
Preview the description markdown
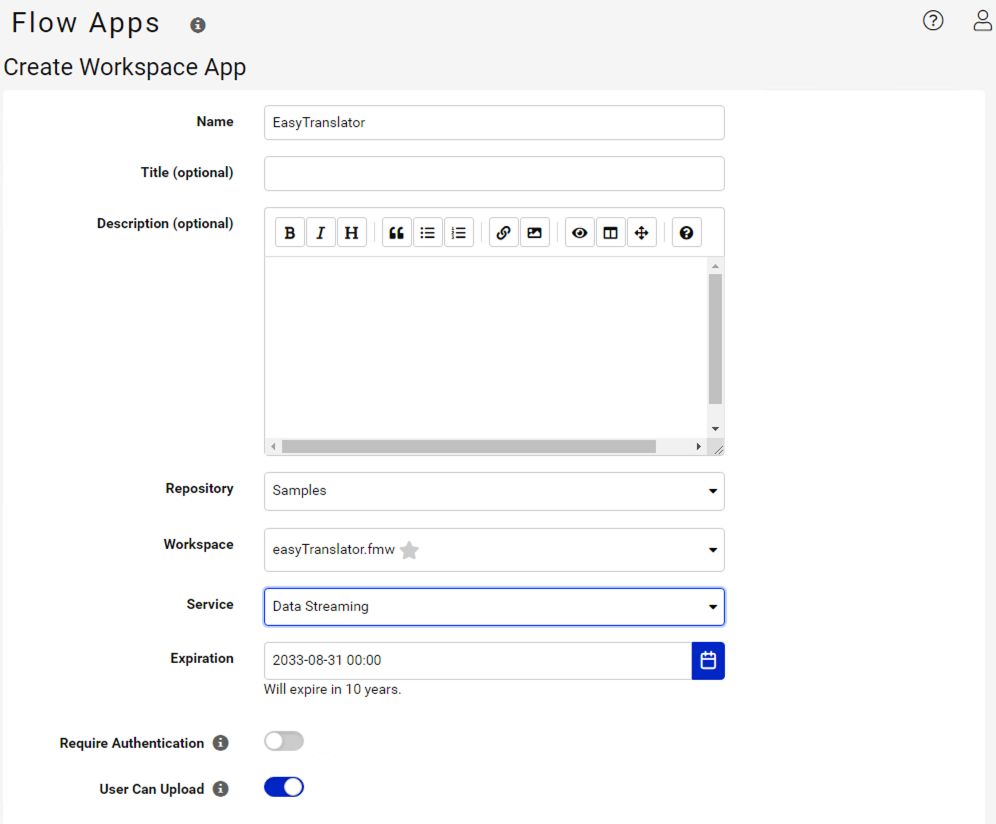[579, 232]
